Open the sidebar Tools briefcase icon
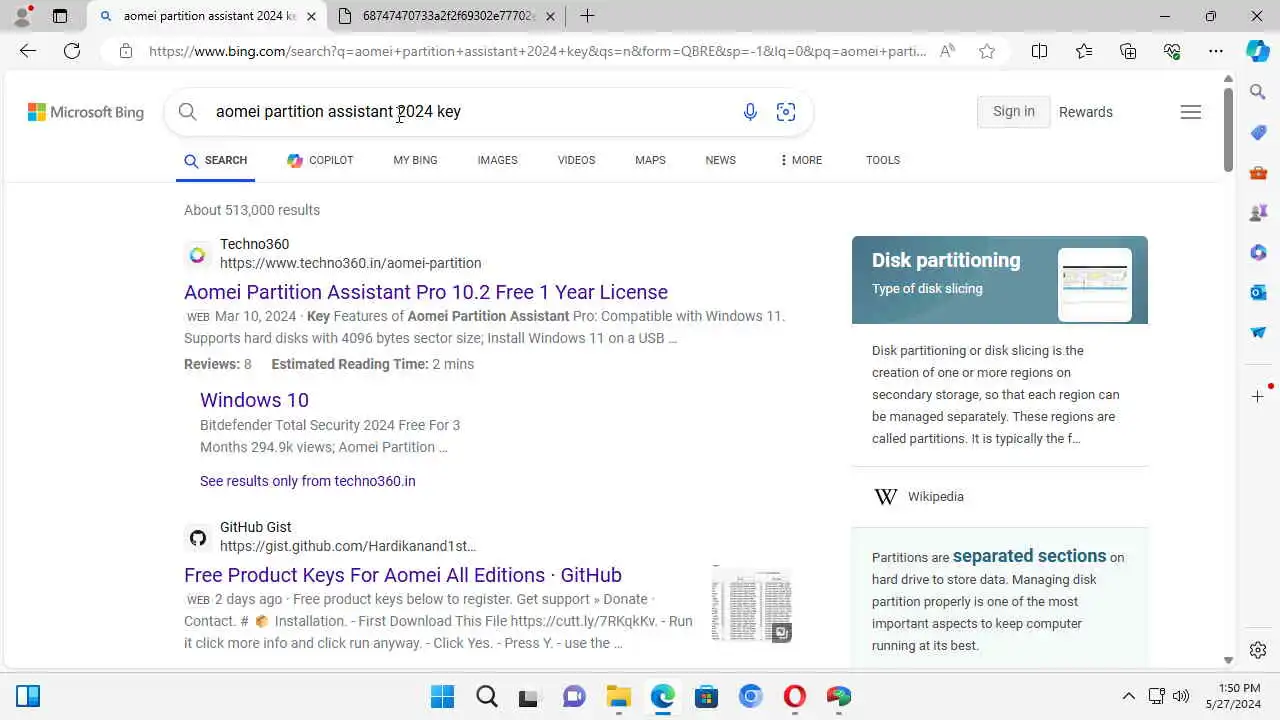 1258,173
